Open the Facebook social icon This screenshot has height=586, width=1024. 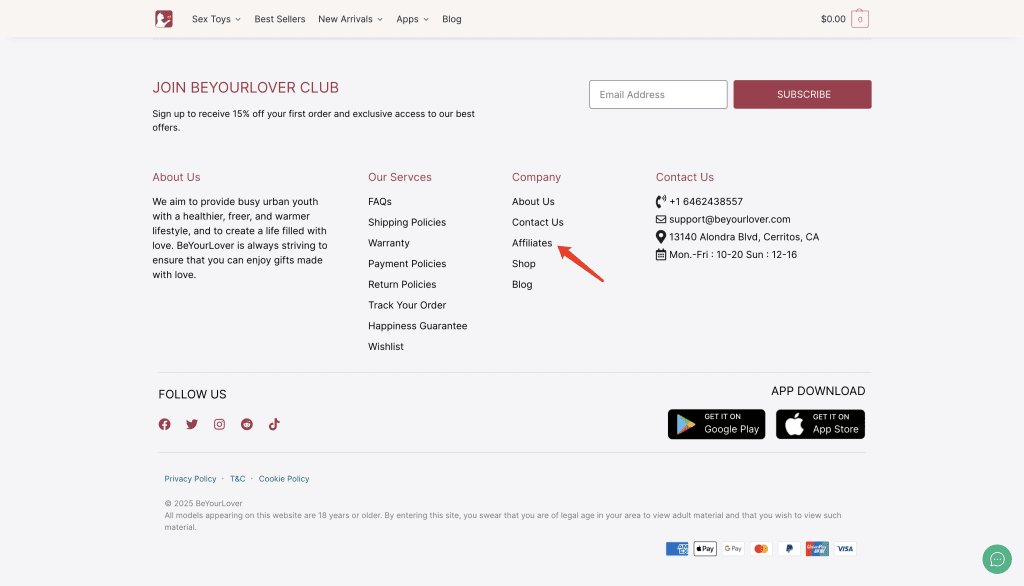[165, 424]
